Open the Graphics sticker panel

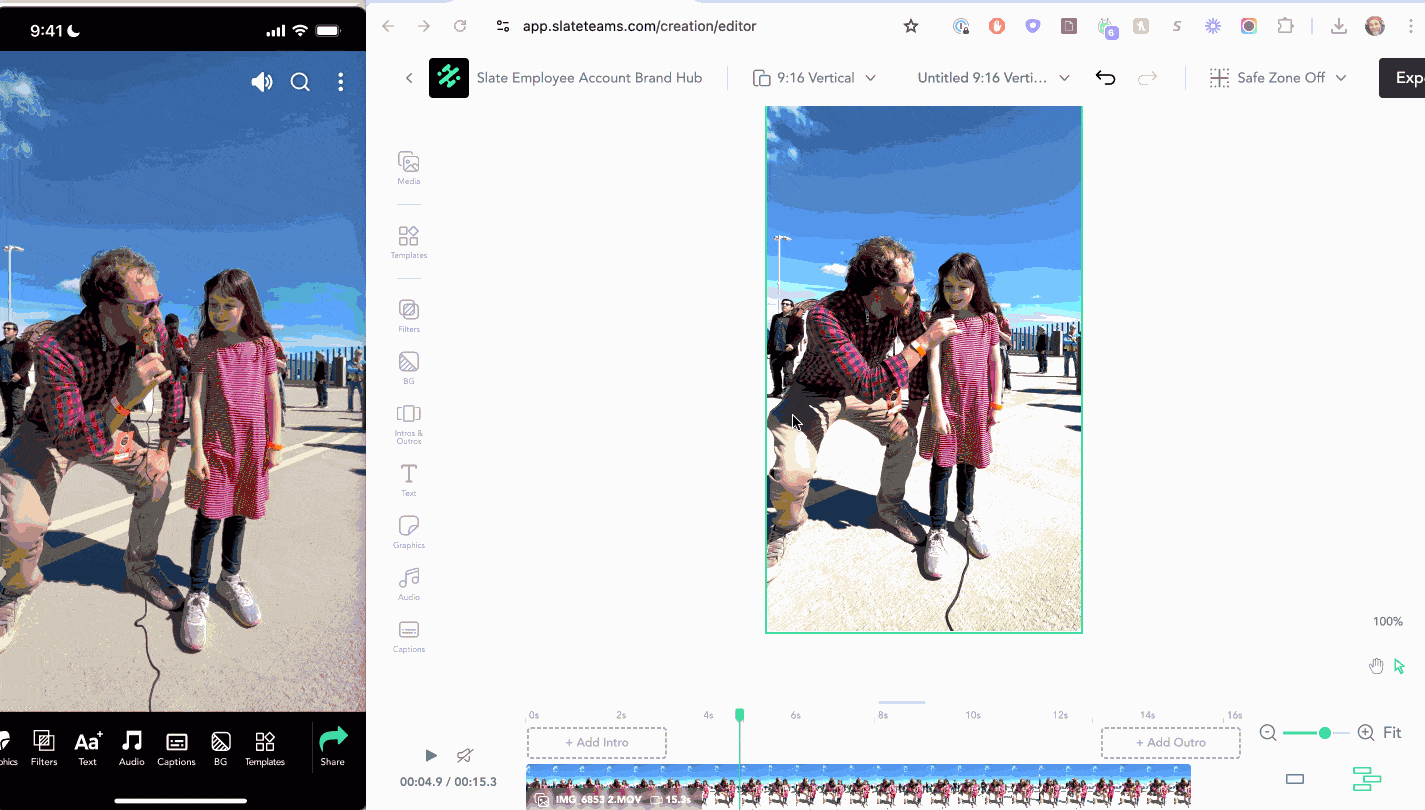point(408,531)
